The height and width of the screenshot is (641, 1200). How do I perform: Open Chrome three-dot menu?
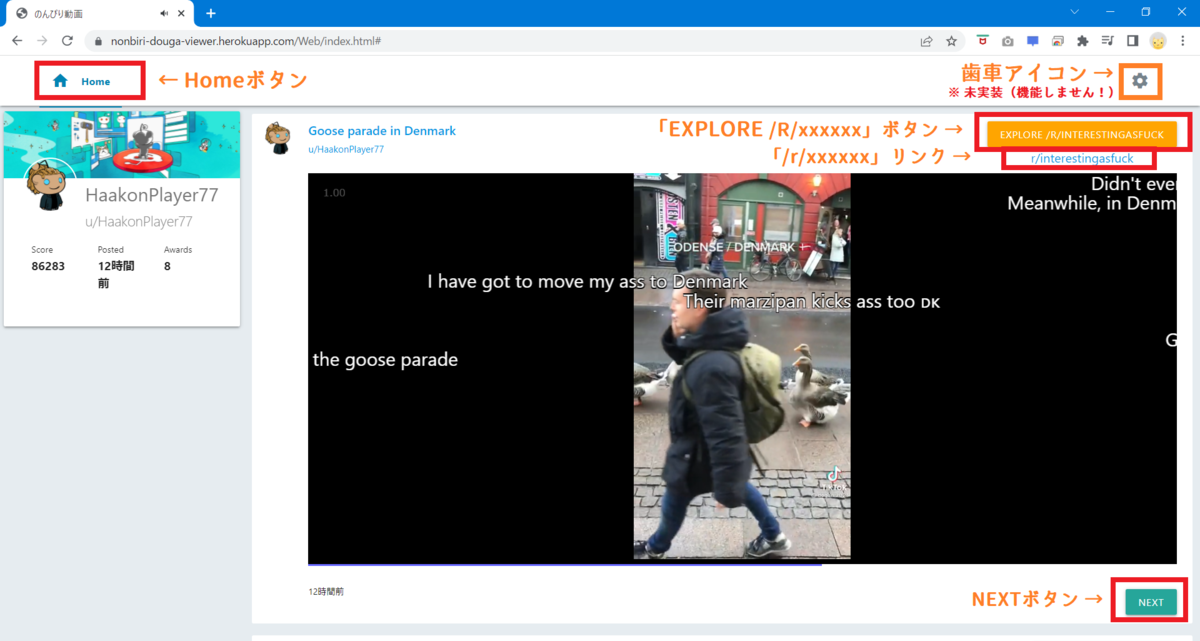pos(1182,41)
